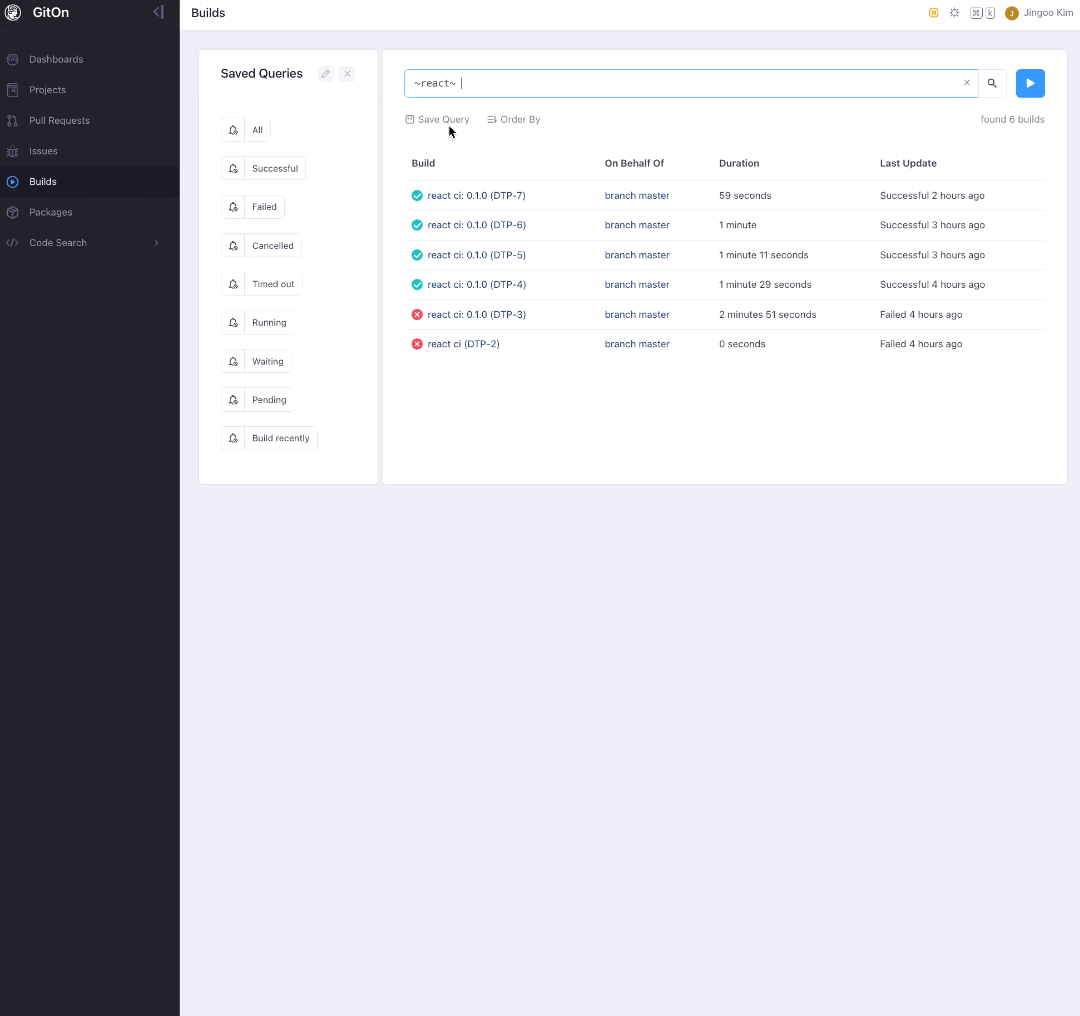This screenshot has height=1016, width=1080.
Task: Select the Successful saved query
Action: pos(275,169)
